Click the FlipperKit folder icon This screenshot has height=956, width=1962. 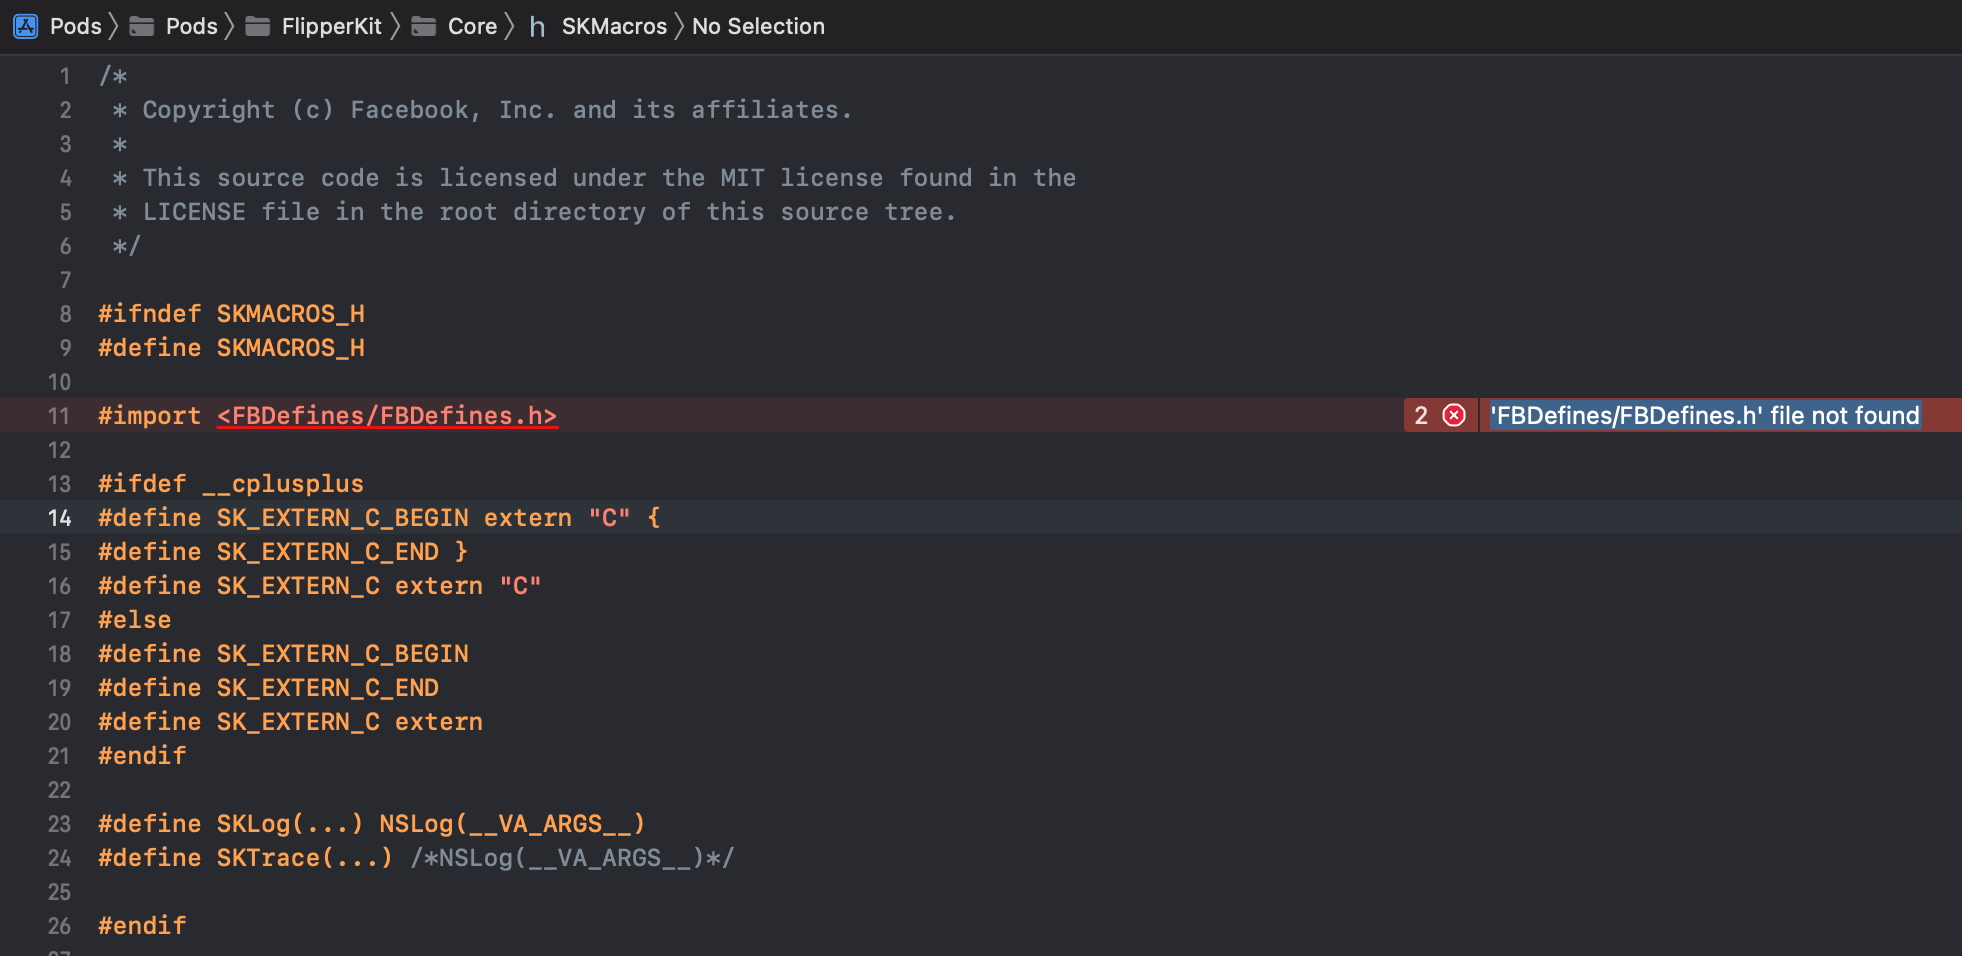(x=260, y=26)
